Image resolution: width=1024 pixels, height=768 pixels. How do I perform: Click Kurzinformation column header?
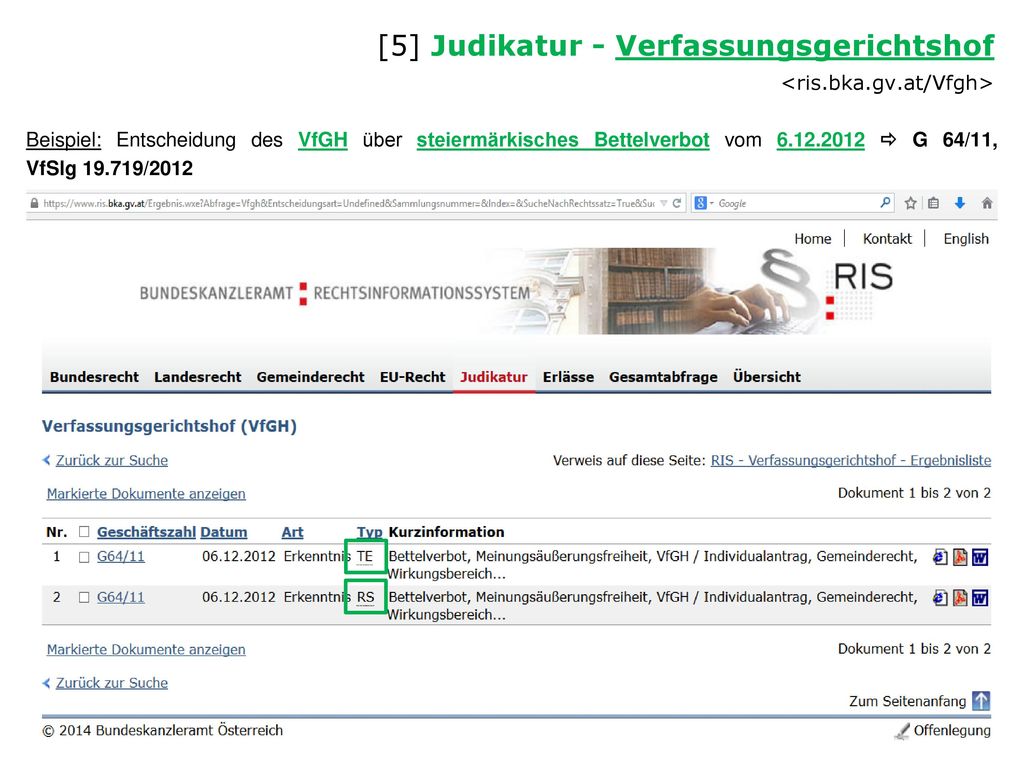tap(446, 532)
